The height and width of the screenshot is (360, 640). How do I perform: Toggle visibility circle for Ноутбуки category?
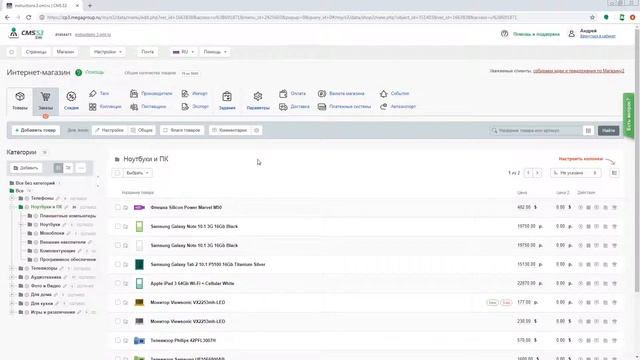click(x=36, y=224)
